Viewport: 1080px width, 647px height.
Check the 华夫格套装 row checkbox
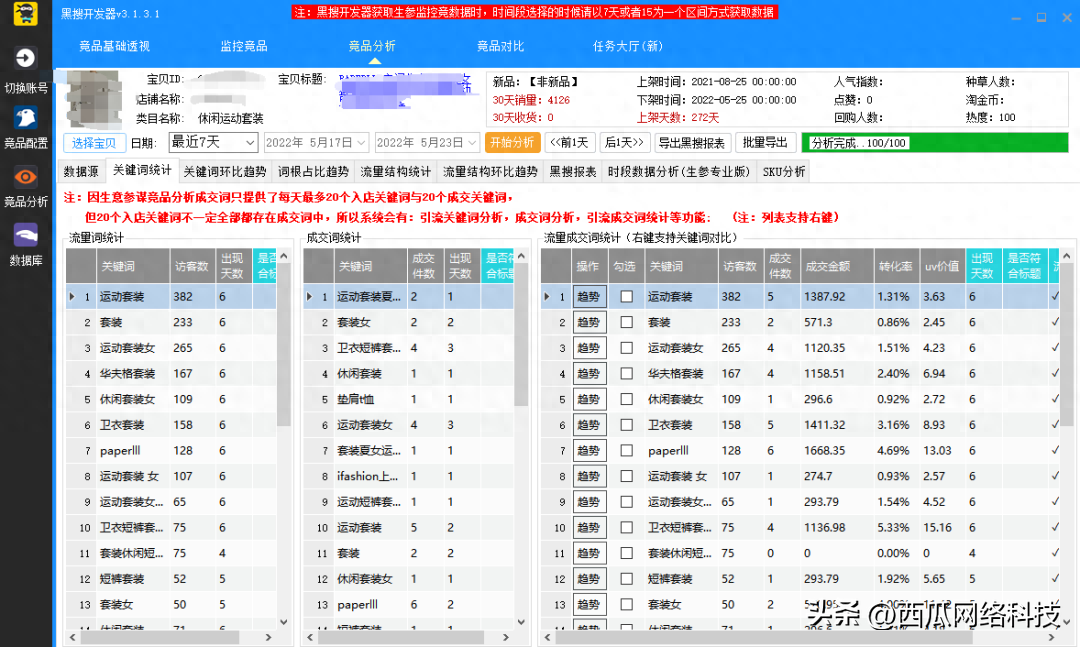click(626, 374)
